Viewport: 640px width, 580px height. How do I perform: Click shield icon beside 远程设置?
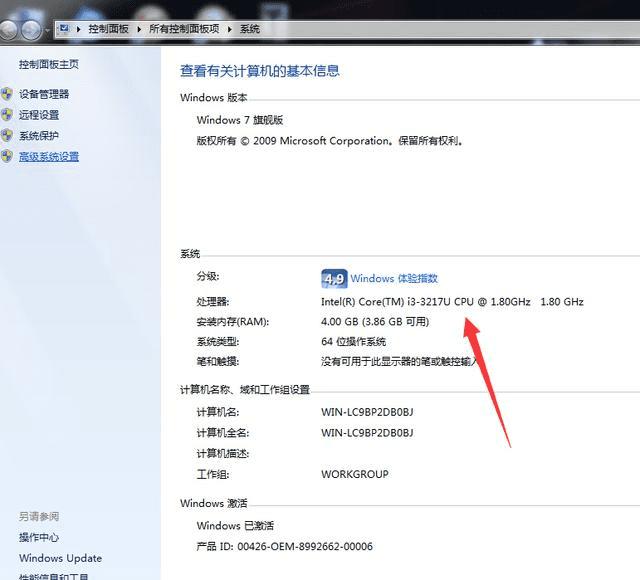[x=7, y=115]
